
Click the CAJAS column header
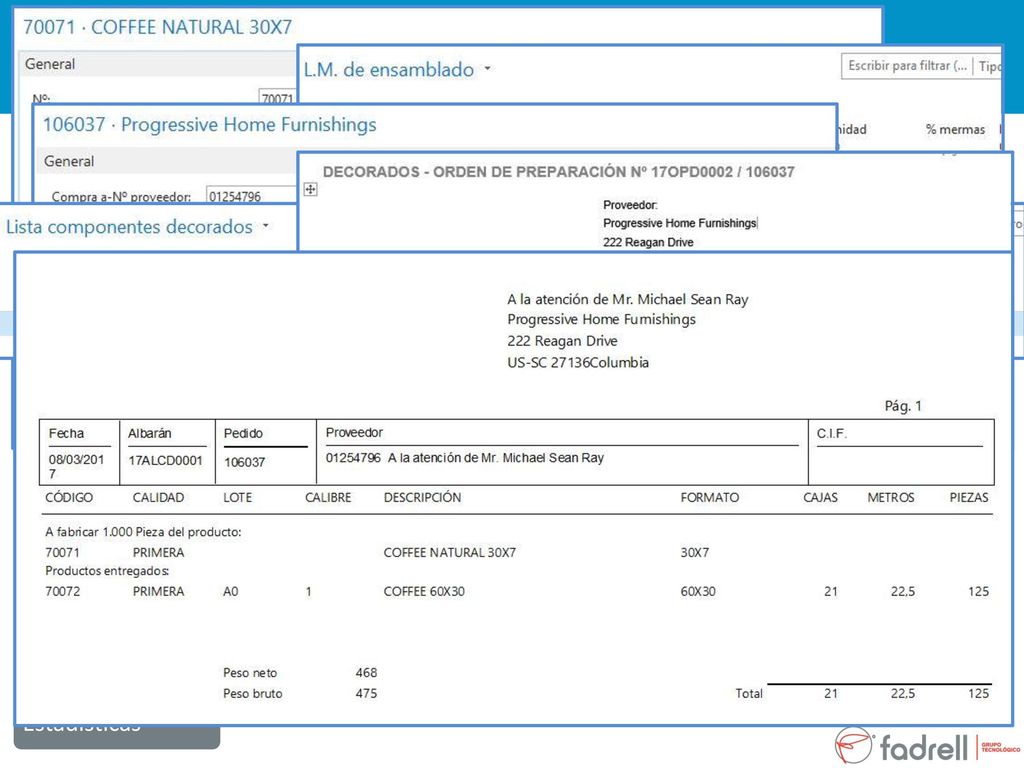(820, 498)
